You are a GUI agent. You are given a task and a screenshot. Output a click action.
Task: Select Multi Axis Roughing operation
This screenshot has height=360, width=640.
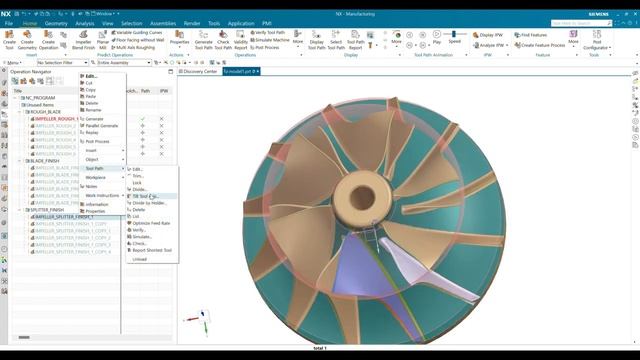tap(133, 47)
